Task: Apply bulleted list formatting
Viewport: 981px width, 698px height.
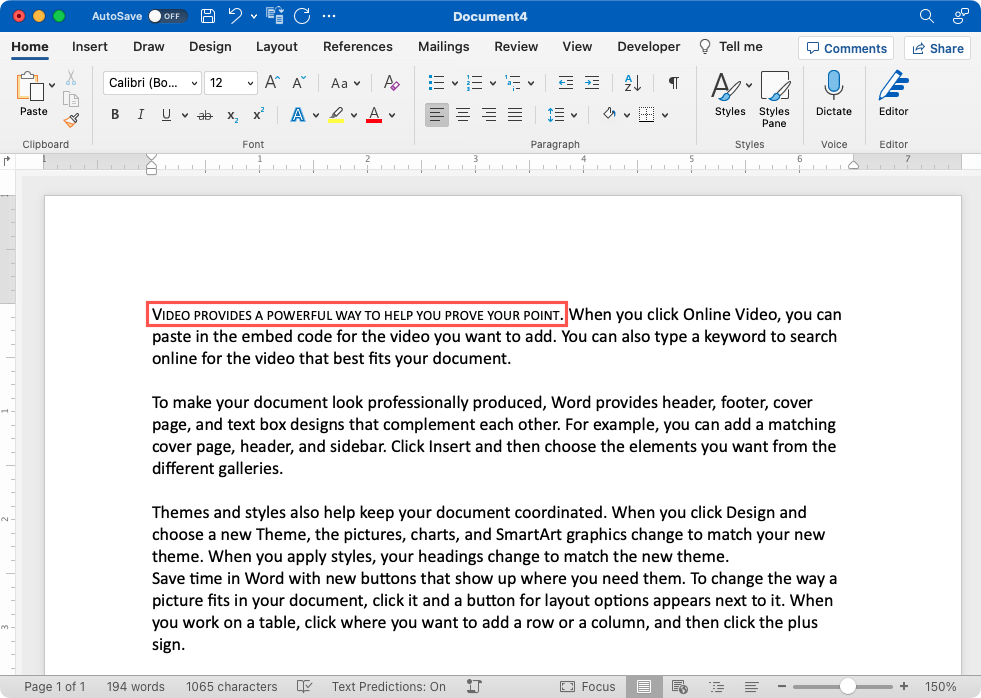Action: pyautogui.click(x=437, y=83)
